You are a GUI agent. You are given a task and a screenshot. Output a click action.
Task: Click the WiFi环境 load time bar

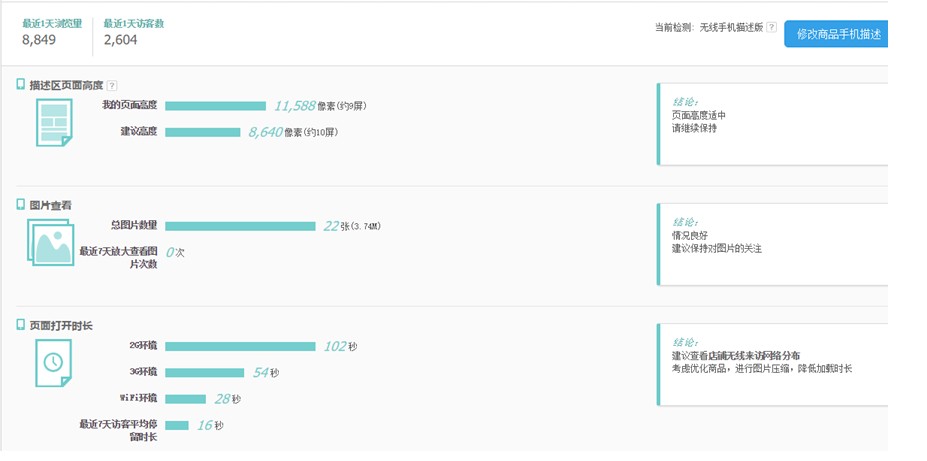(185, 399)
